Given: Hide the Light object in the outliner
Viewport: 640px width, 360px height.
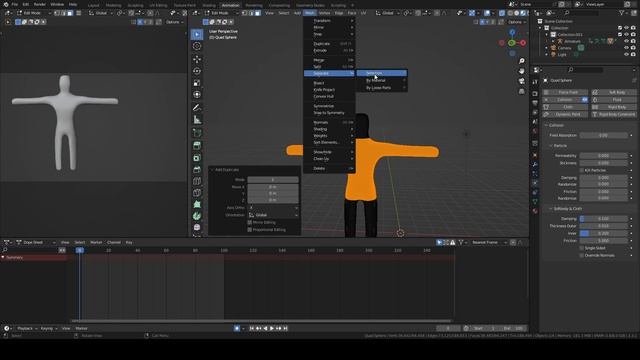Looking at the screenshot, I should click(x=627, y=54).
